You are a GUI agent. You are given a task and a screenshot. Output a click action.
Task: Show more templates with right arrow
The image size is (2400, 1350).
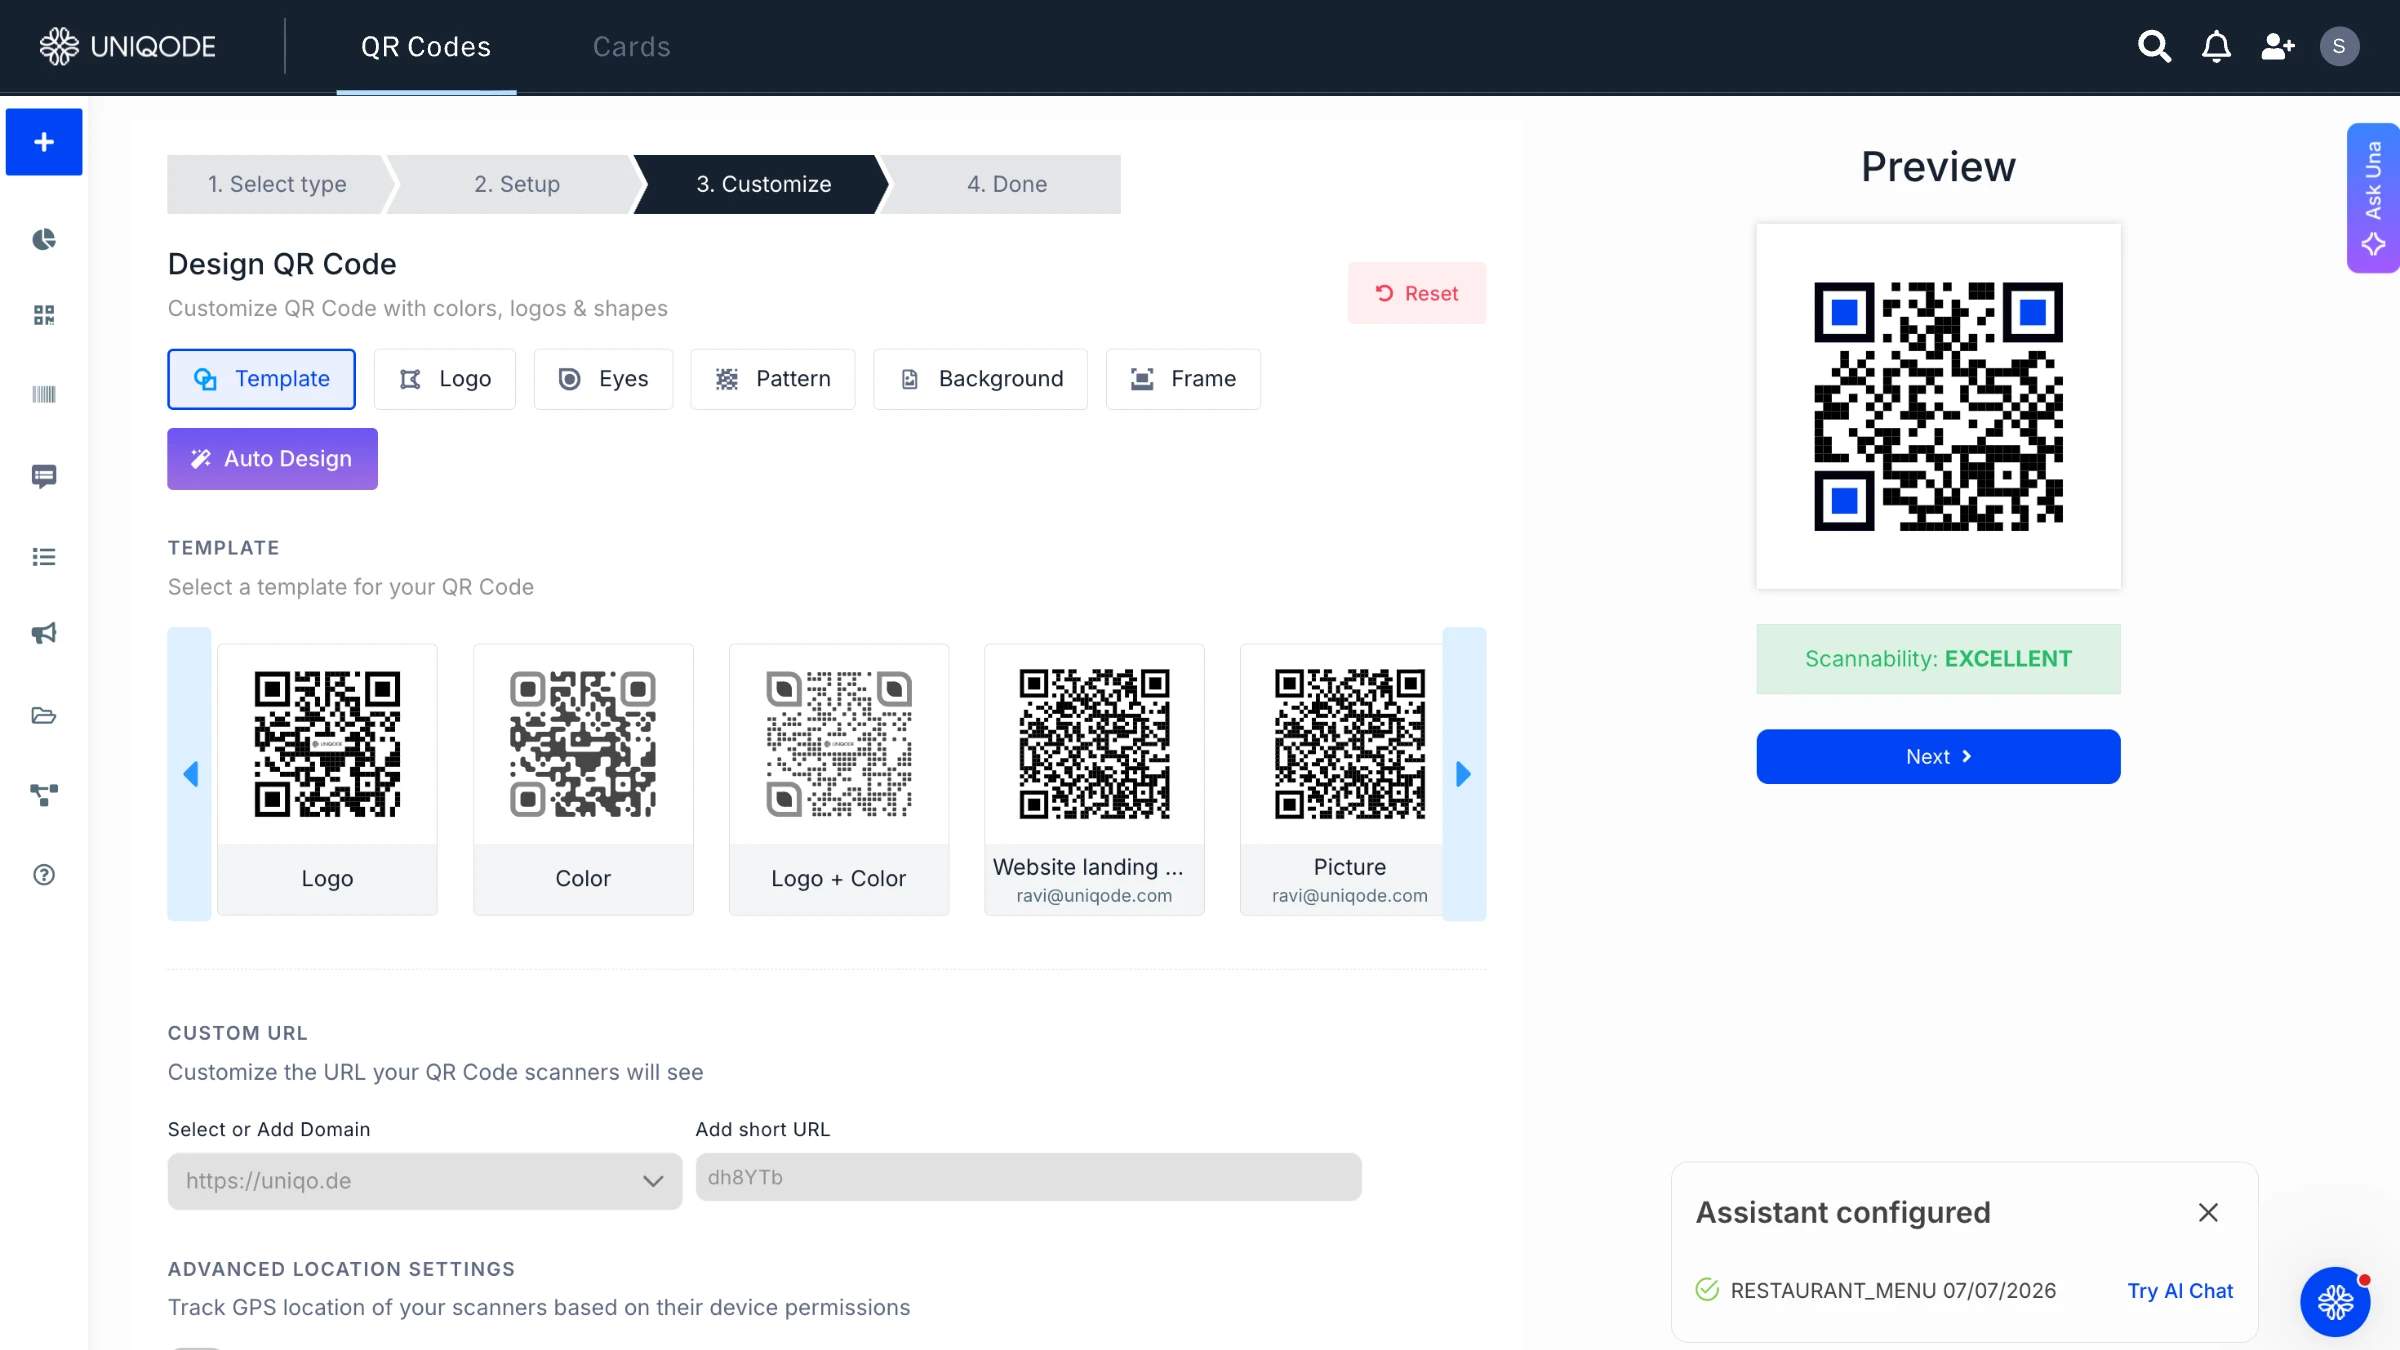coord(1464,774)
